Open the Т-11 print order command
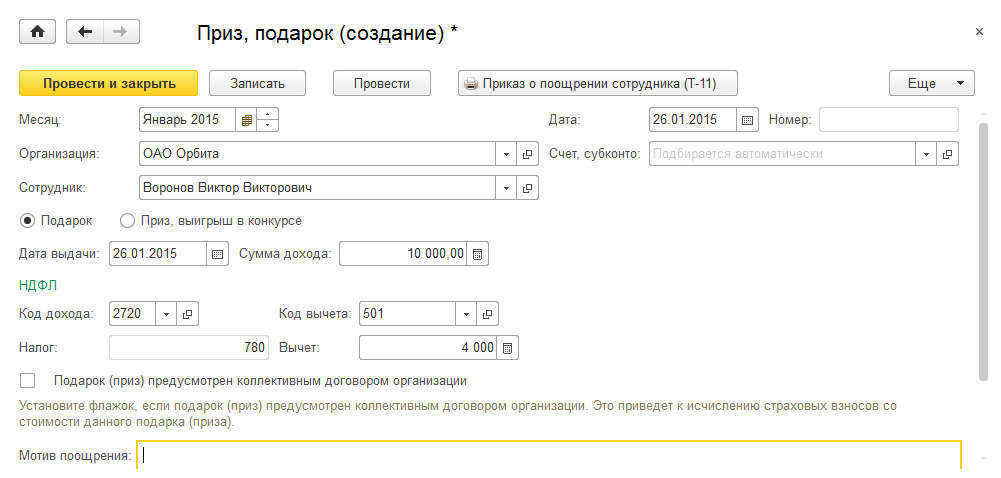The image size is (1001, 478). click(x=598, y=83)
